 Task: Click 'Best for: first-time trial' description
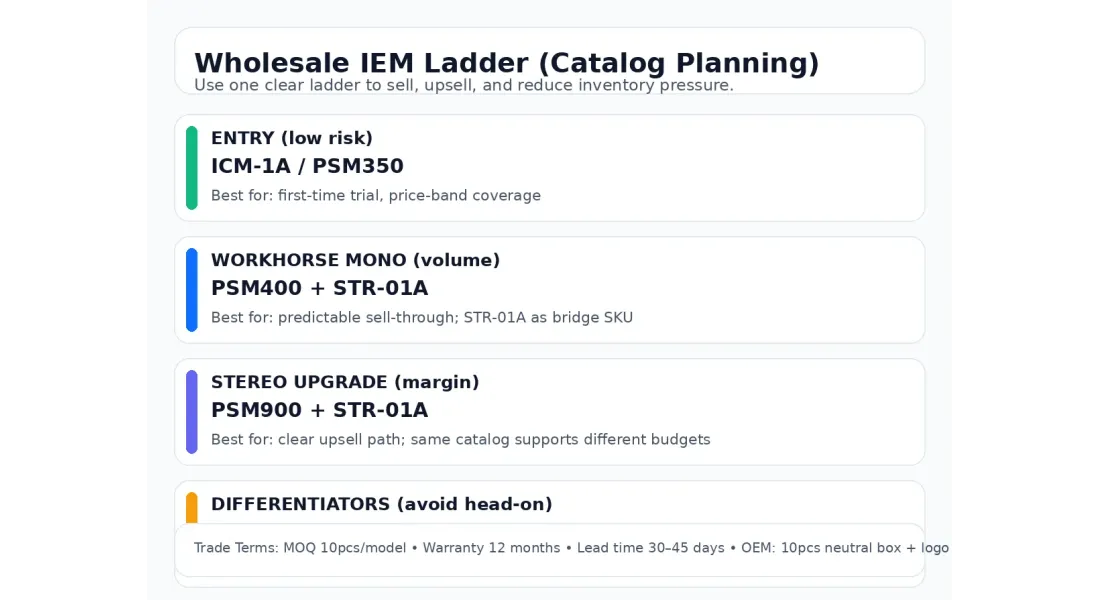click(375, 196)
